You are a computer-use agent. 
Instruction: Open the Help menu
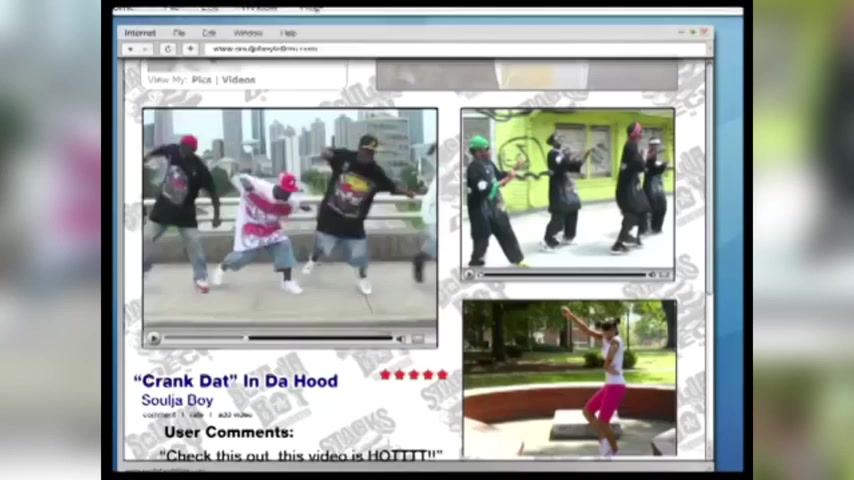pyautogui.click(x=288, y=33)
